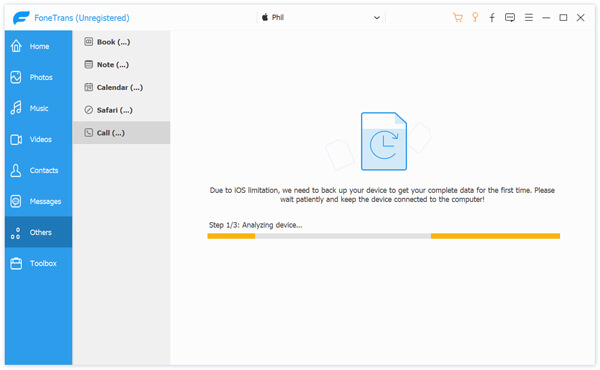Click the Videos camera icon
The image size is (600, 370).
(x=16, y=140)
